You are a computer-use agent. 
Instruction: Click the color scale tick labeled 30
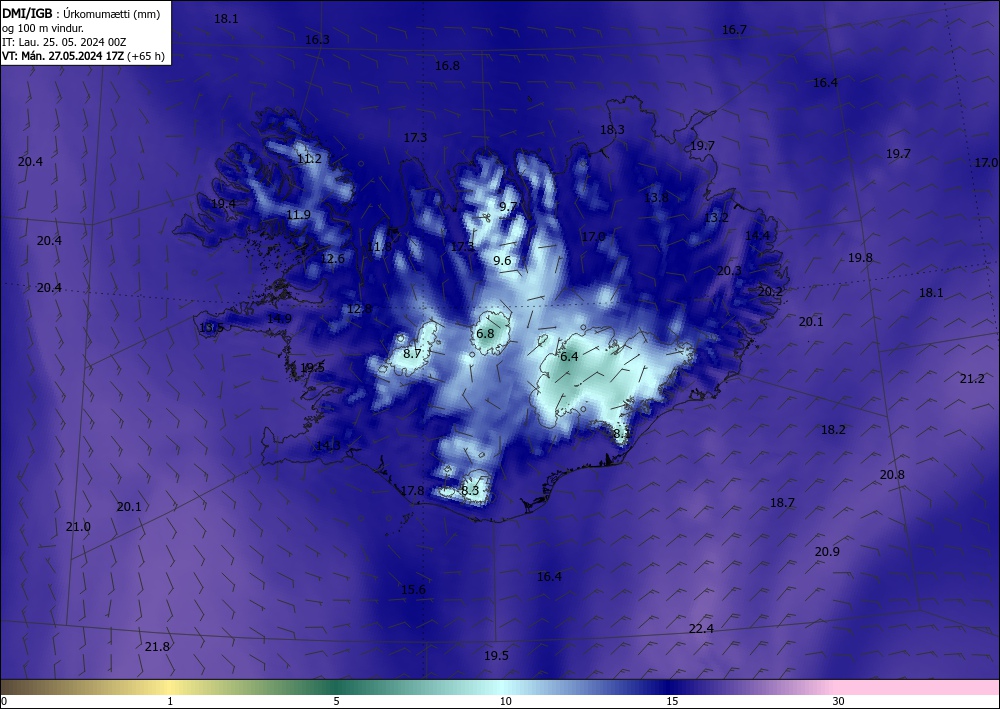839,702
